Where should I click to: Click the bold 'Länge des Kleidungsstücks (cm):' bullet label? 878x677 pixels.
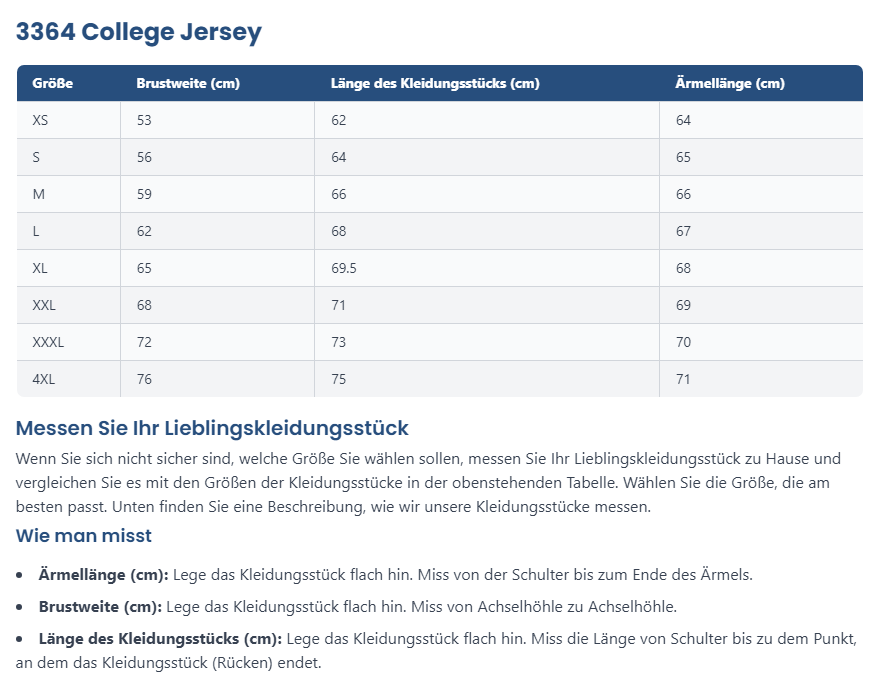coord(161,638)
